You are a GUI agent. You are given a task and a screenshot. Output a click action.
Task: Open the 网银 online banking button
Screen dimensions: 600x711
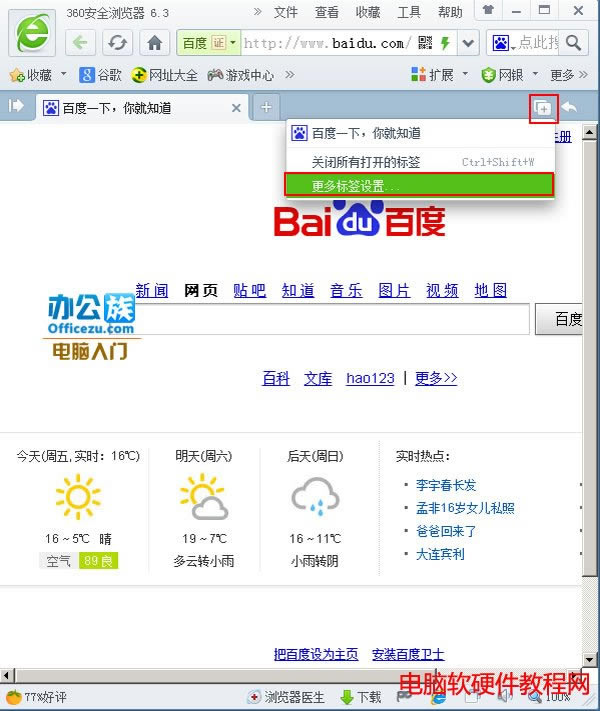pyautogui.click(x=502, y=75)
